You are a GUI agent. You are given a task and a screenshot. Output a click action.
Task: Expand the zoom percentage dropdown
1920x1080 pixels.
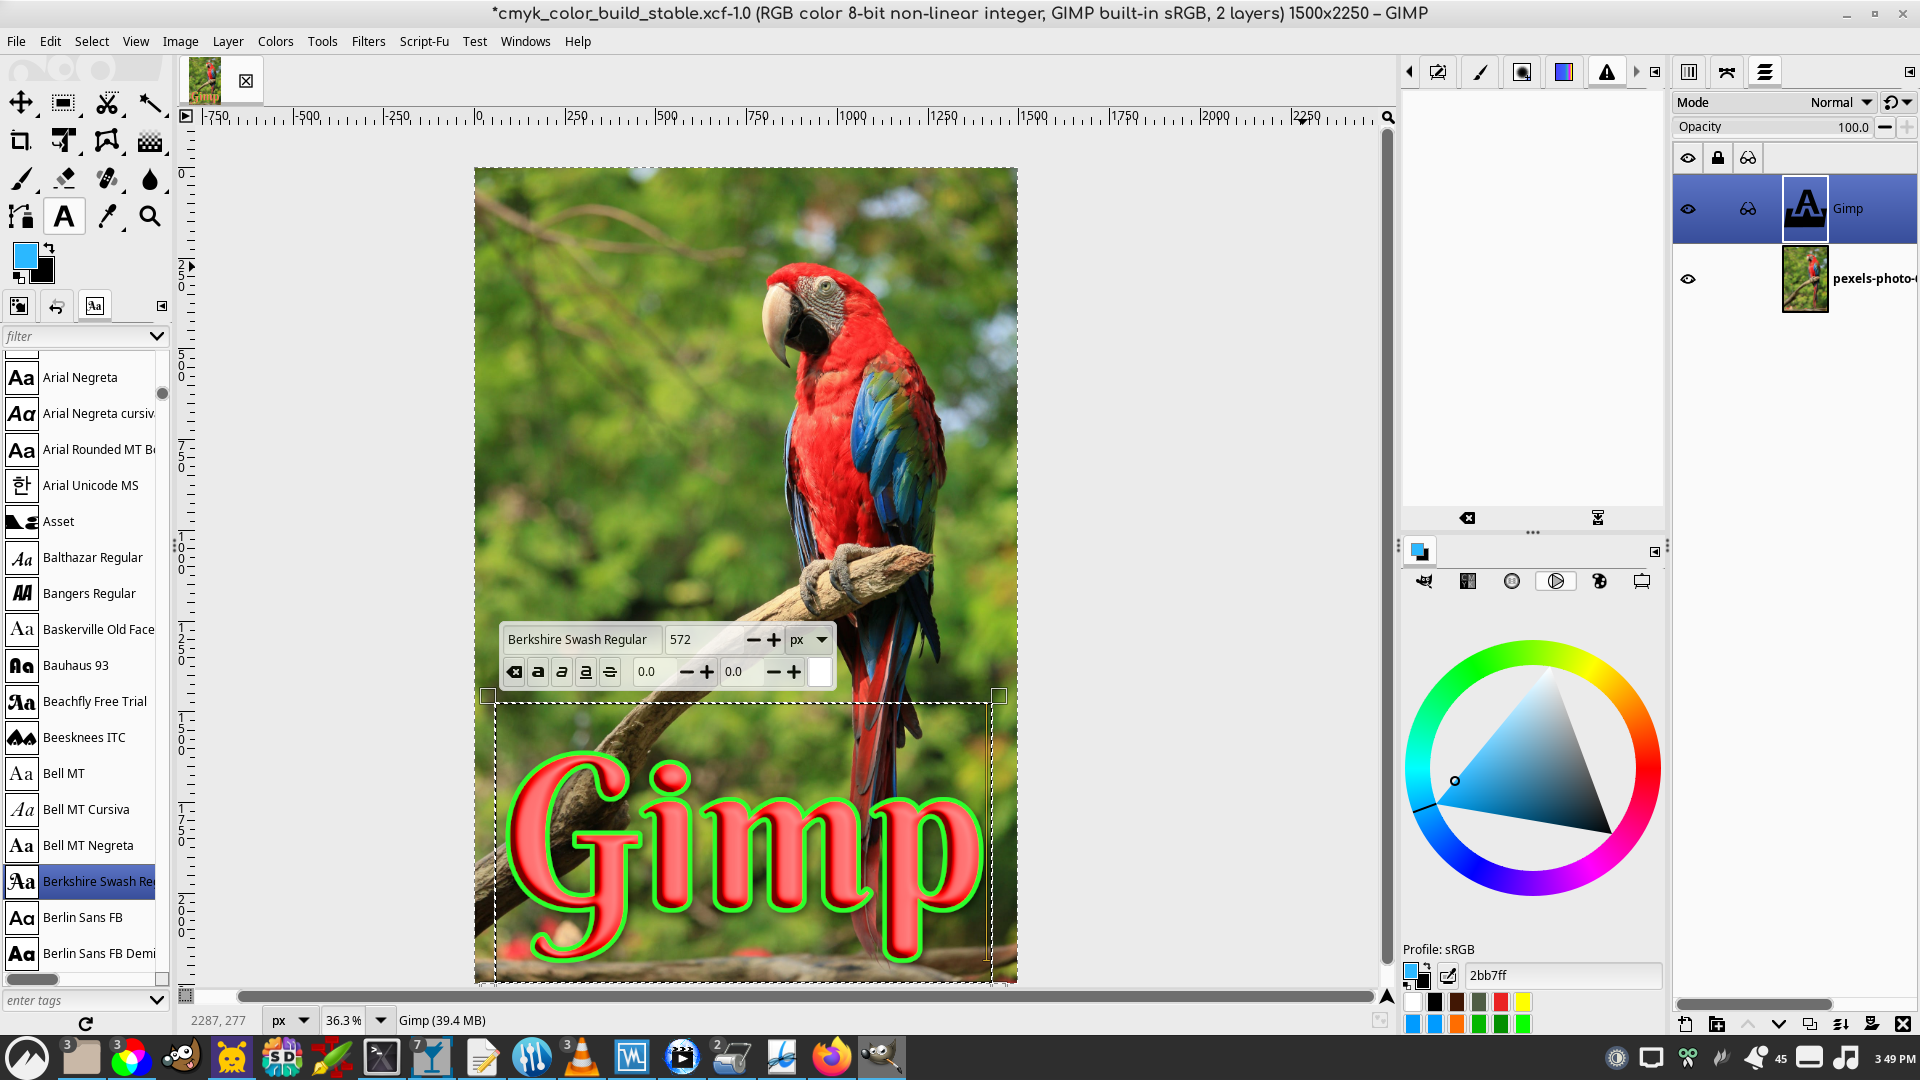(381, 1020)
